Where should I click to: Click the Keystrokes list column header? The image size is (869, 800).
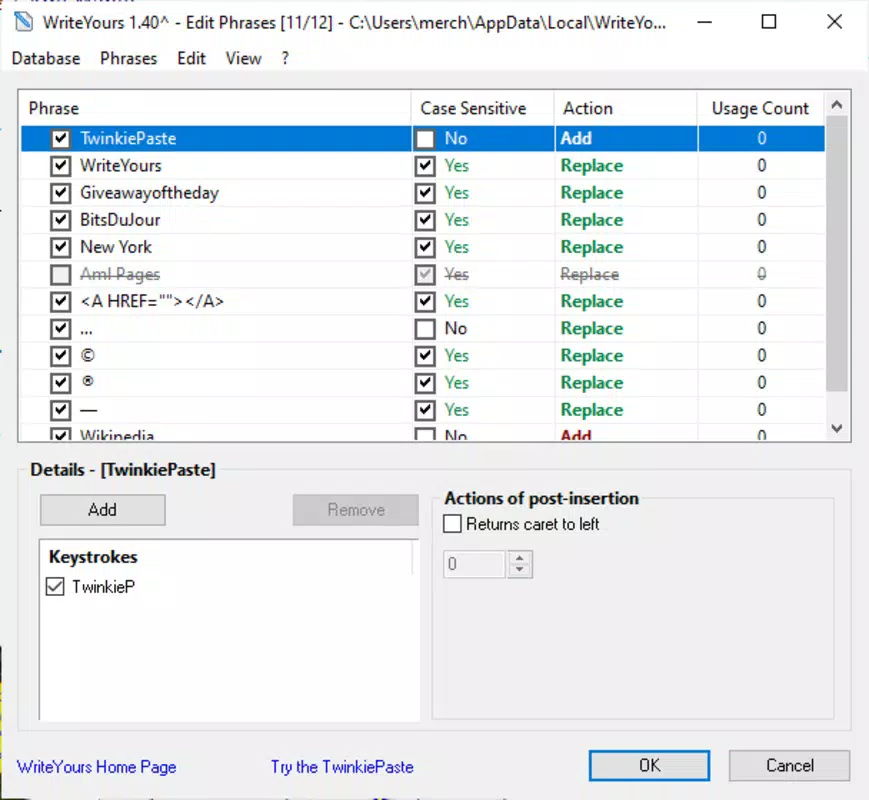click(x=226, y=557)
